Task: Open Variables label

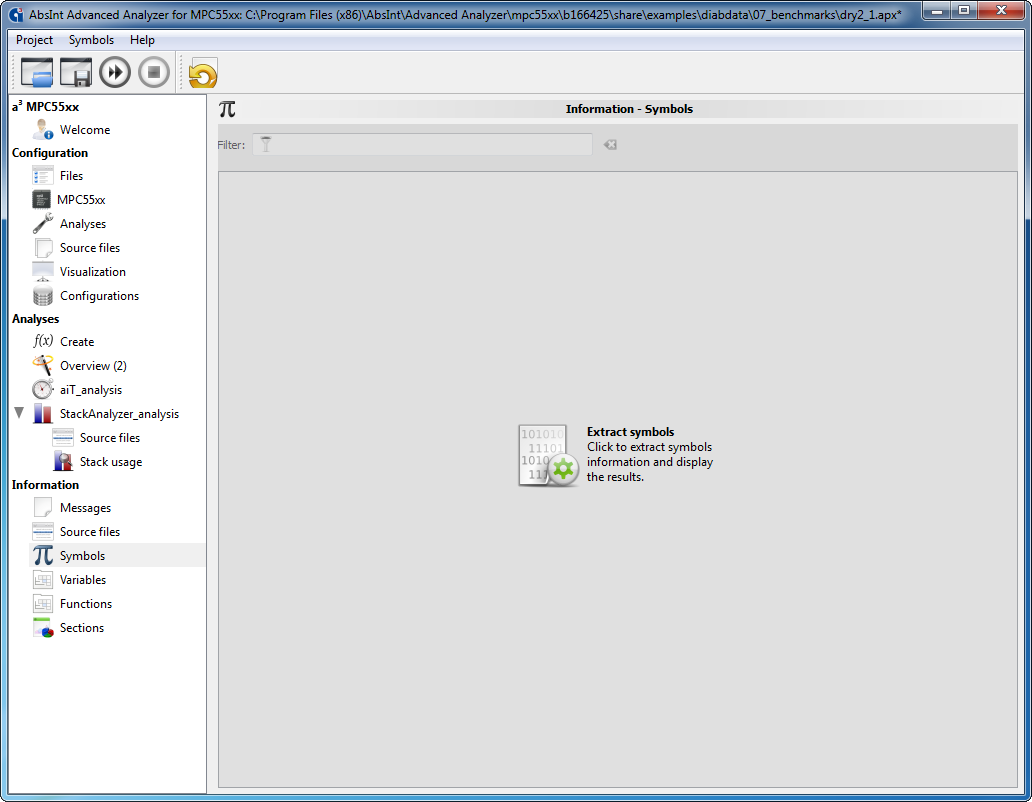Action: click(83, 580)
